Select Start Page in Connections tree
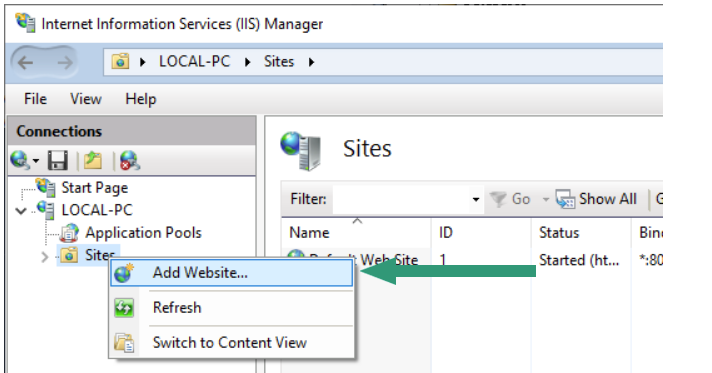712x373 pixels. click(x=94, y=188)
